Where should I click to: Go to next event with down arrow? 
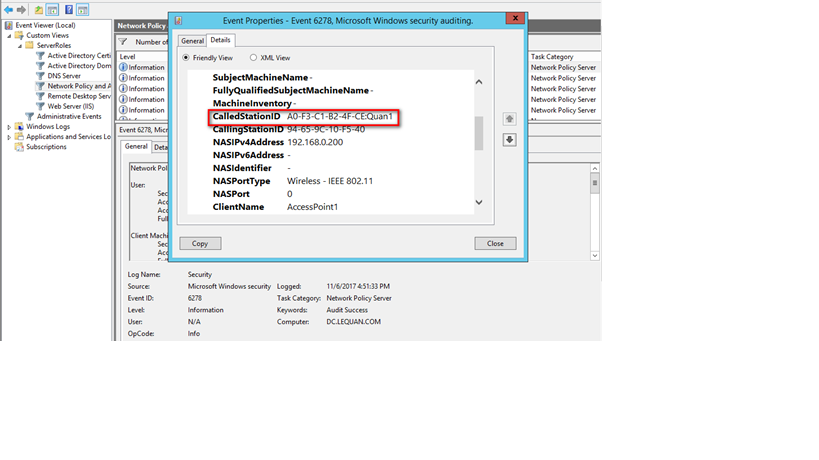tap(509, 139)
